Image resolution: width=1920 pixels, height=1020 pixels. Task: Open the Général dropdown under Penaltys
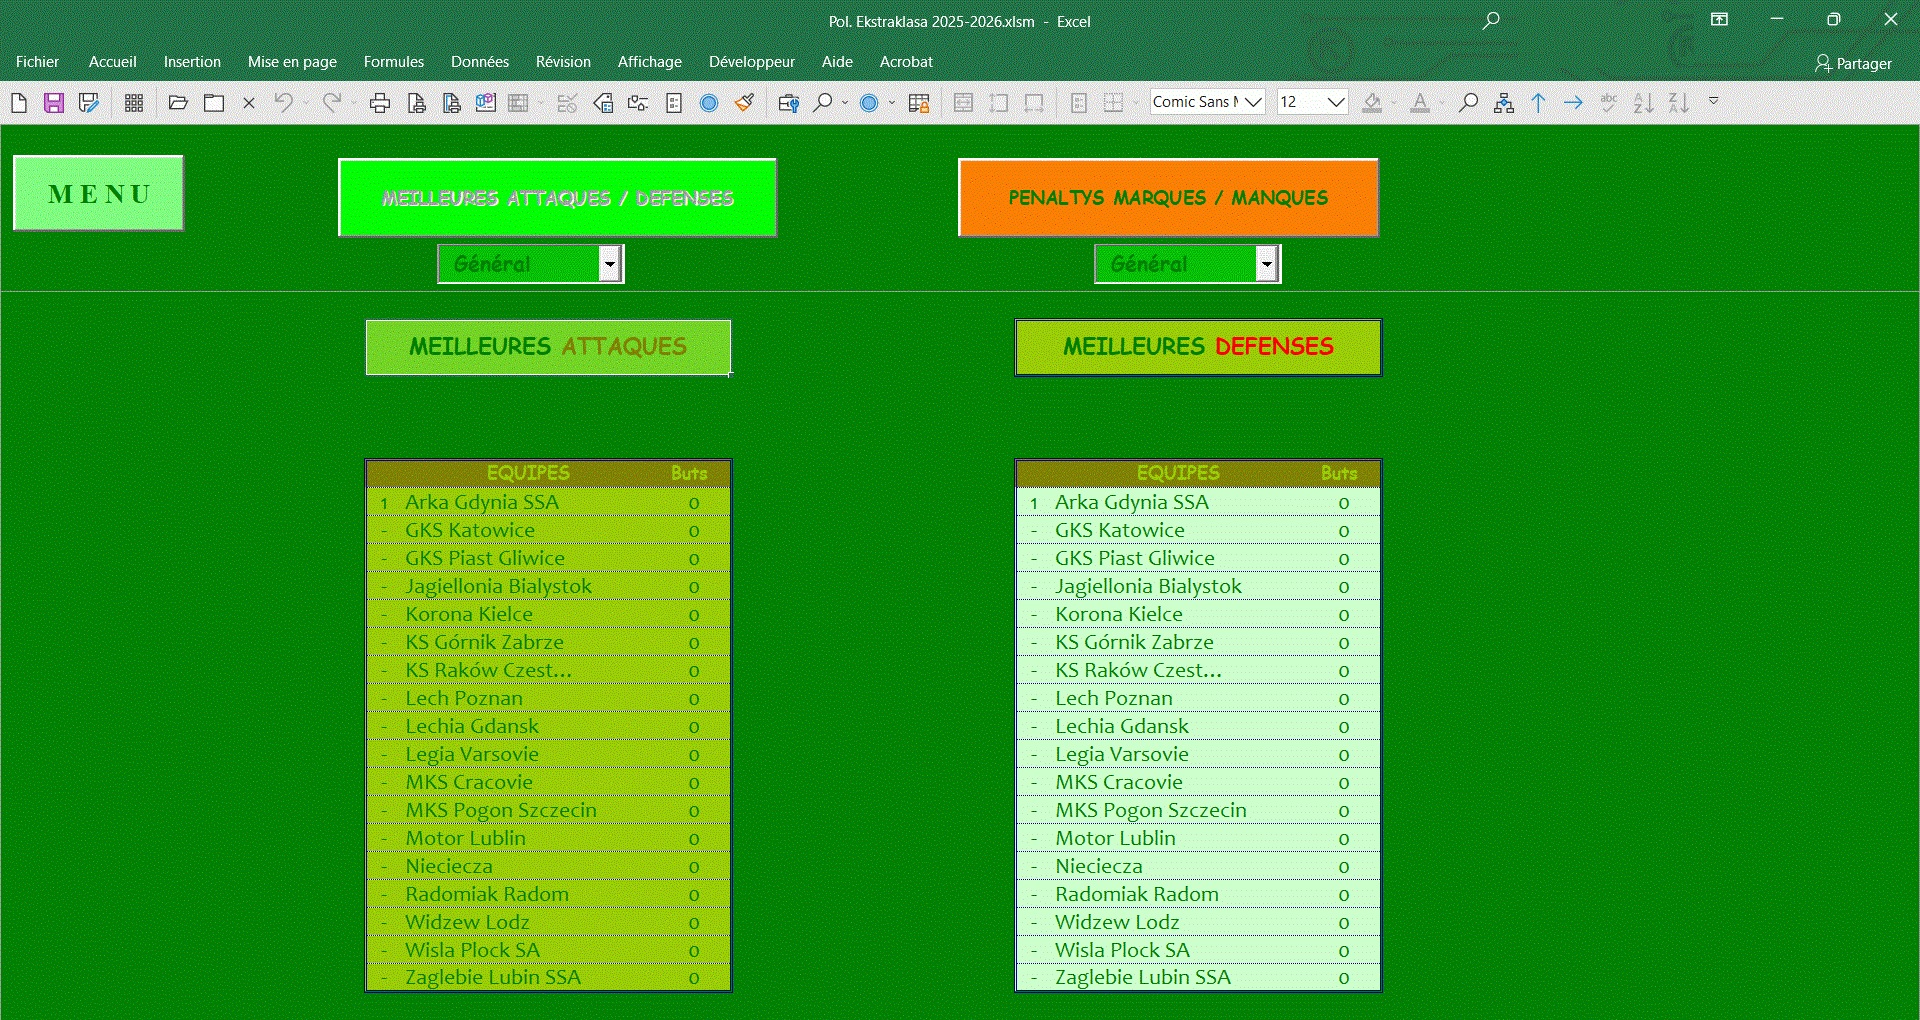pos(1266,264)
